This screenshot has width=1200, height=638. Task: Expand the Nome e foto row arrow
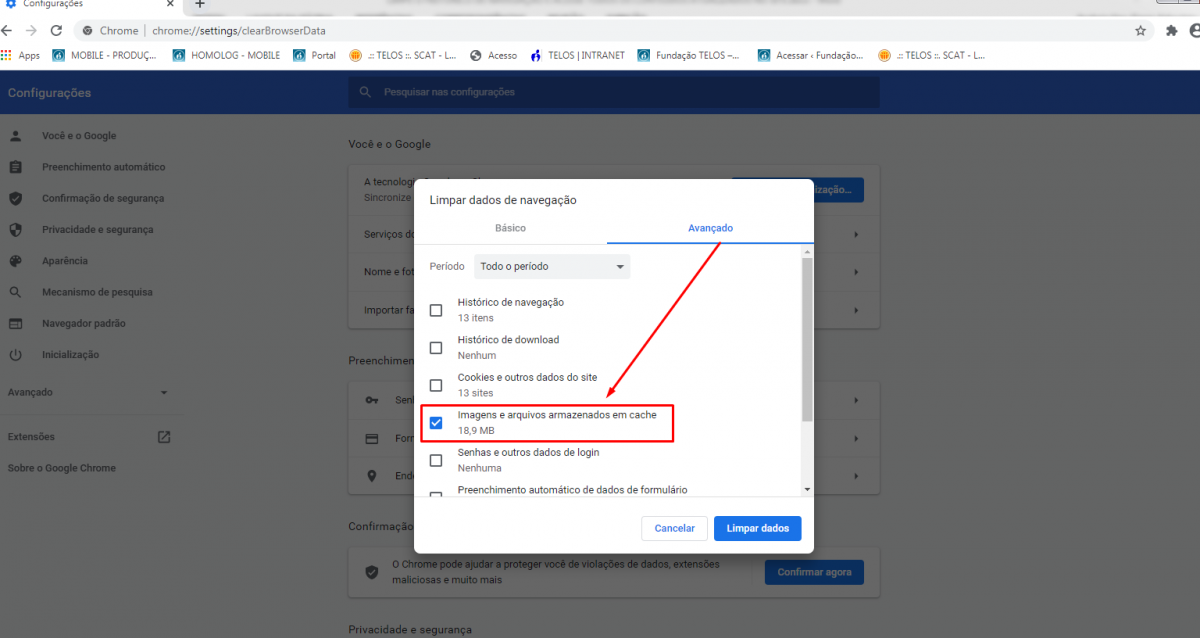point(857,272)
